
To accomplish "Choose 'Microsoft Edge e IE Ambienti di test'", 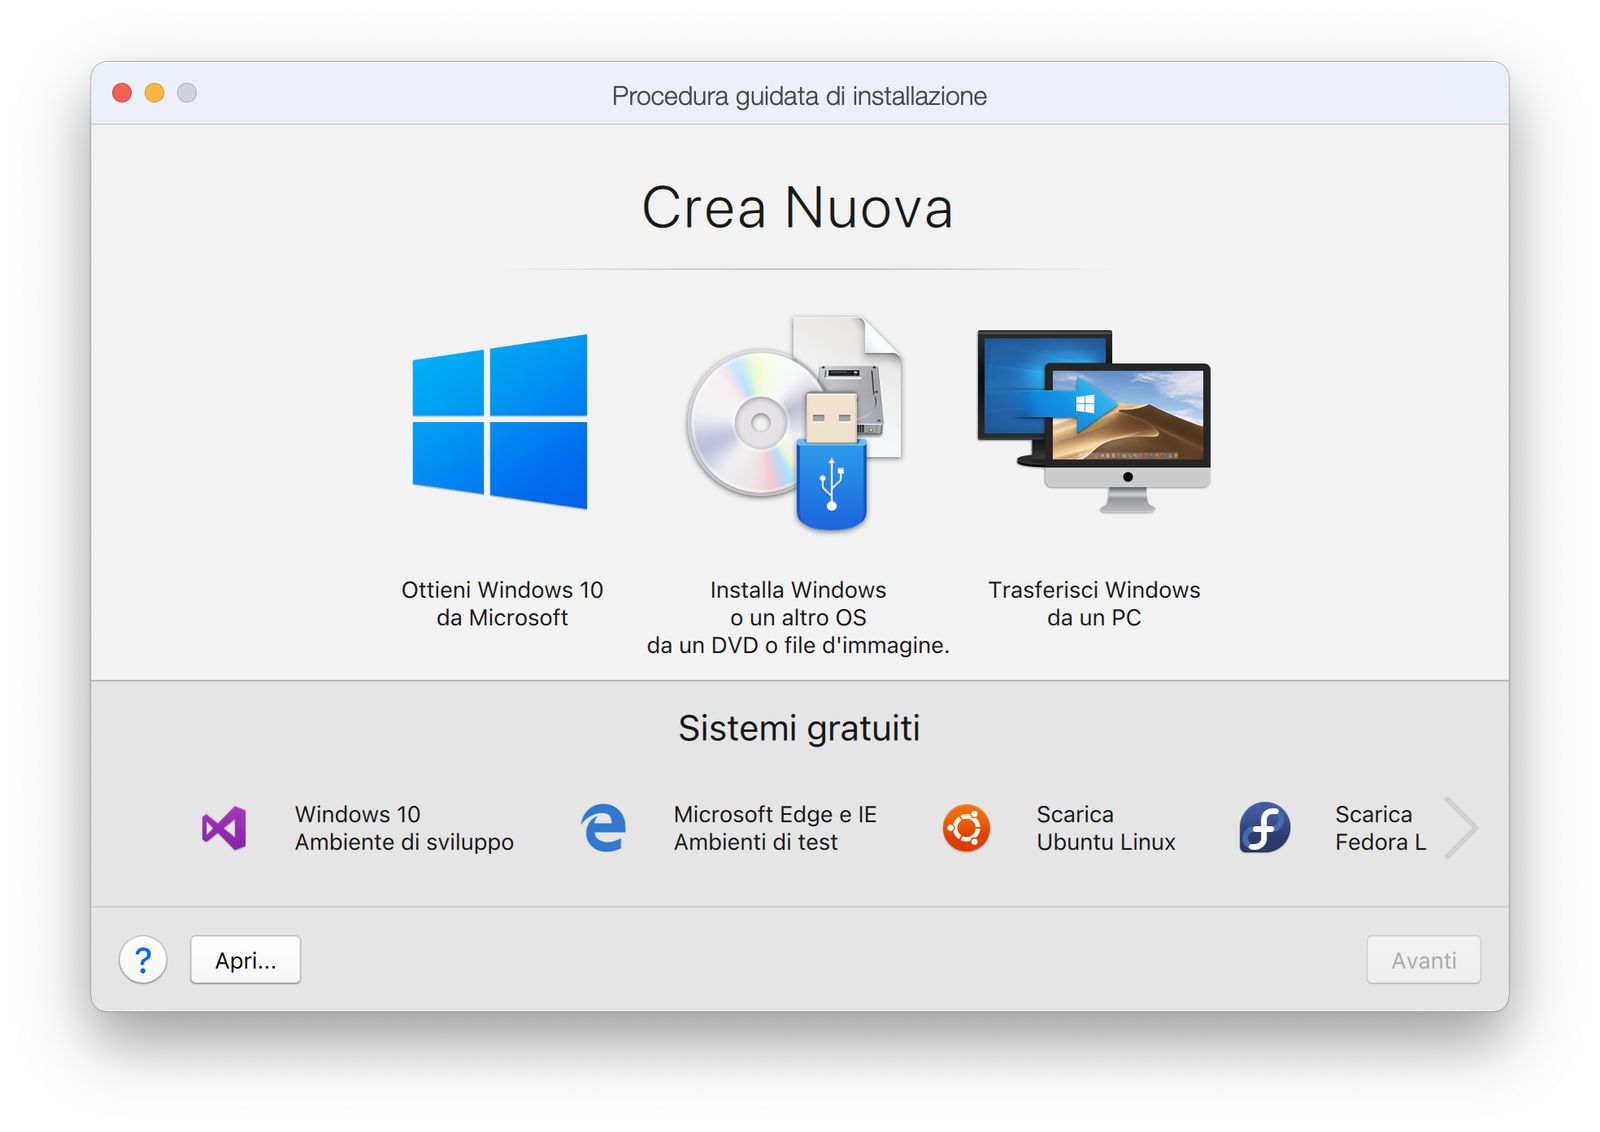I will pyautogui.click(x=775, y=828).
